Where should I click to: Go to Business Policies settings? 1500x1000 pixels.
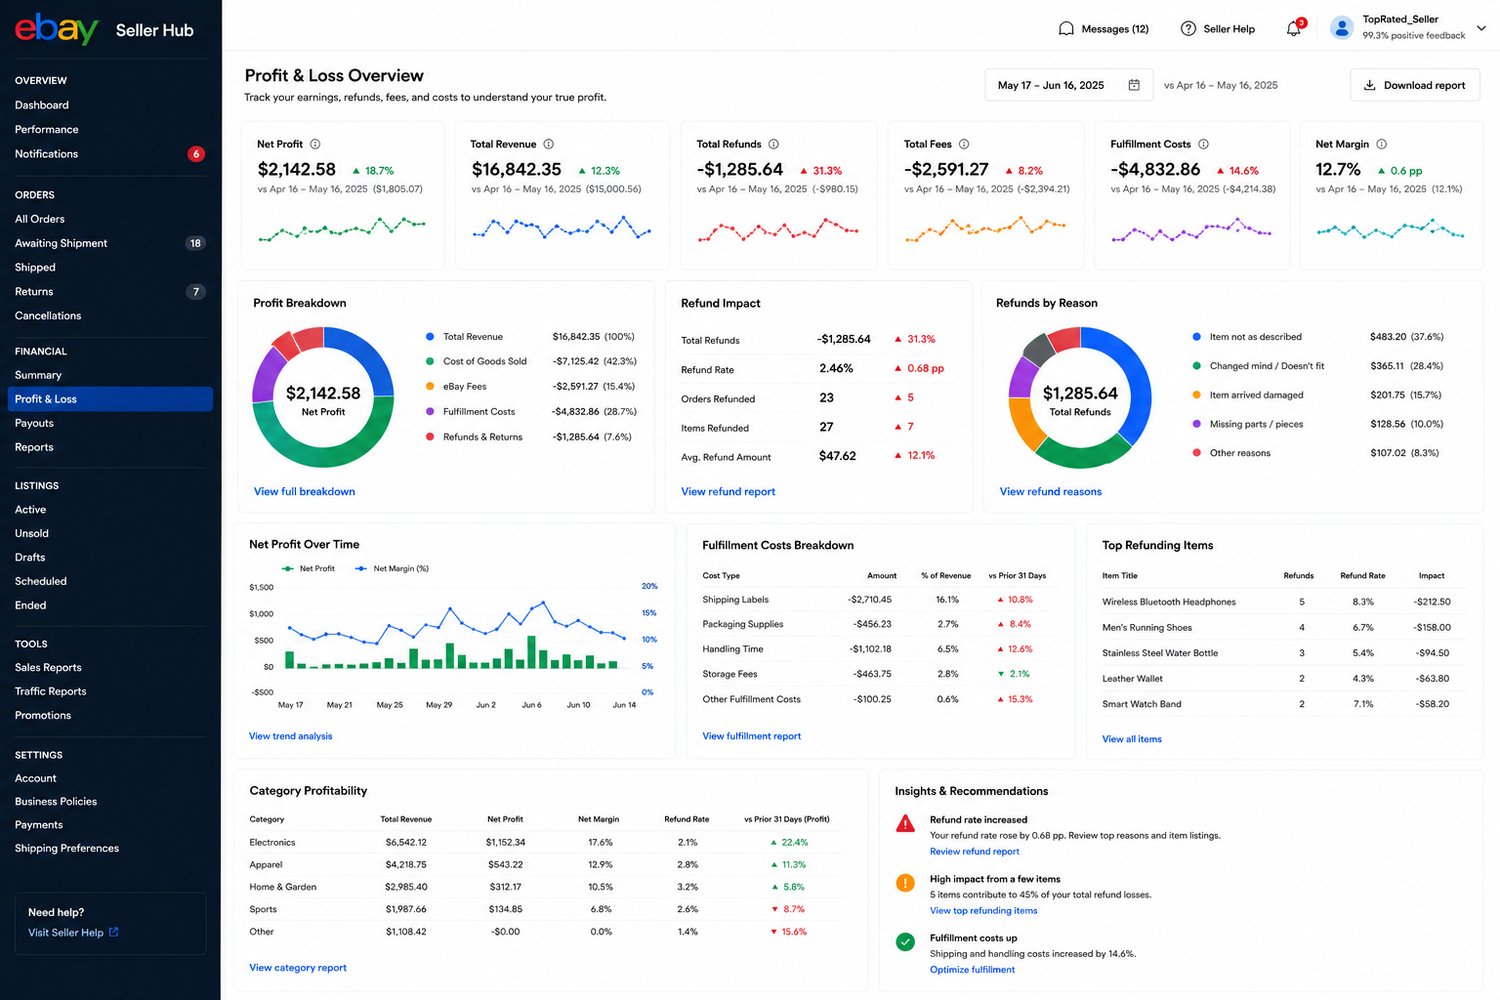pos(56,801)
